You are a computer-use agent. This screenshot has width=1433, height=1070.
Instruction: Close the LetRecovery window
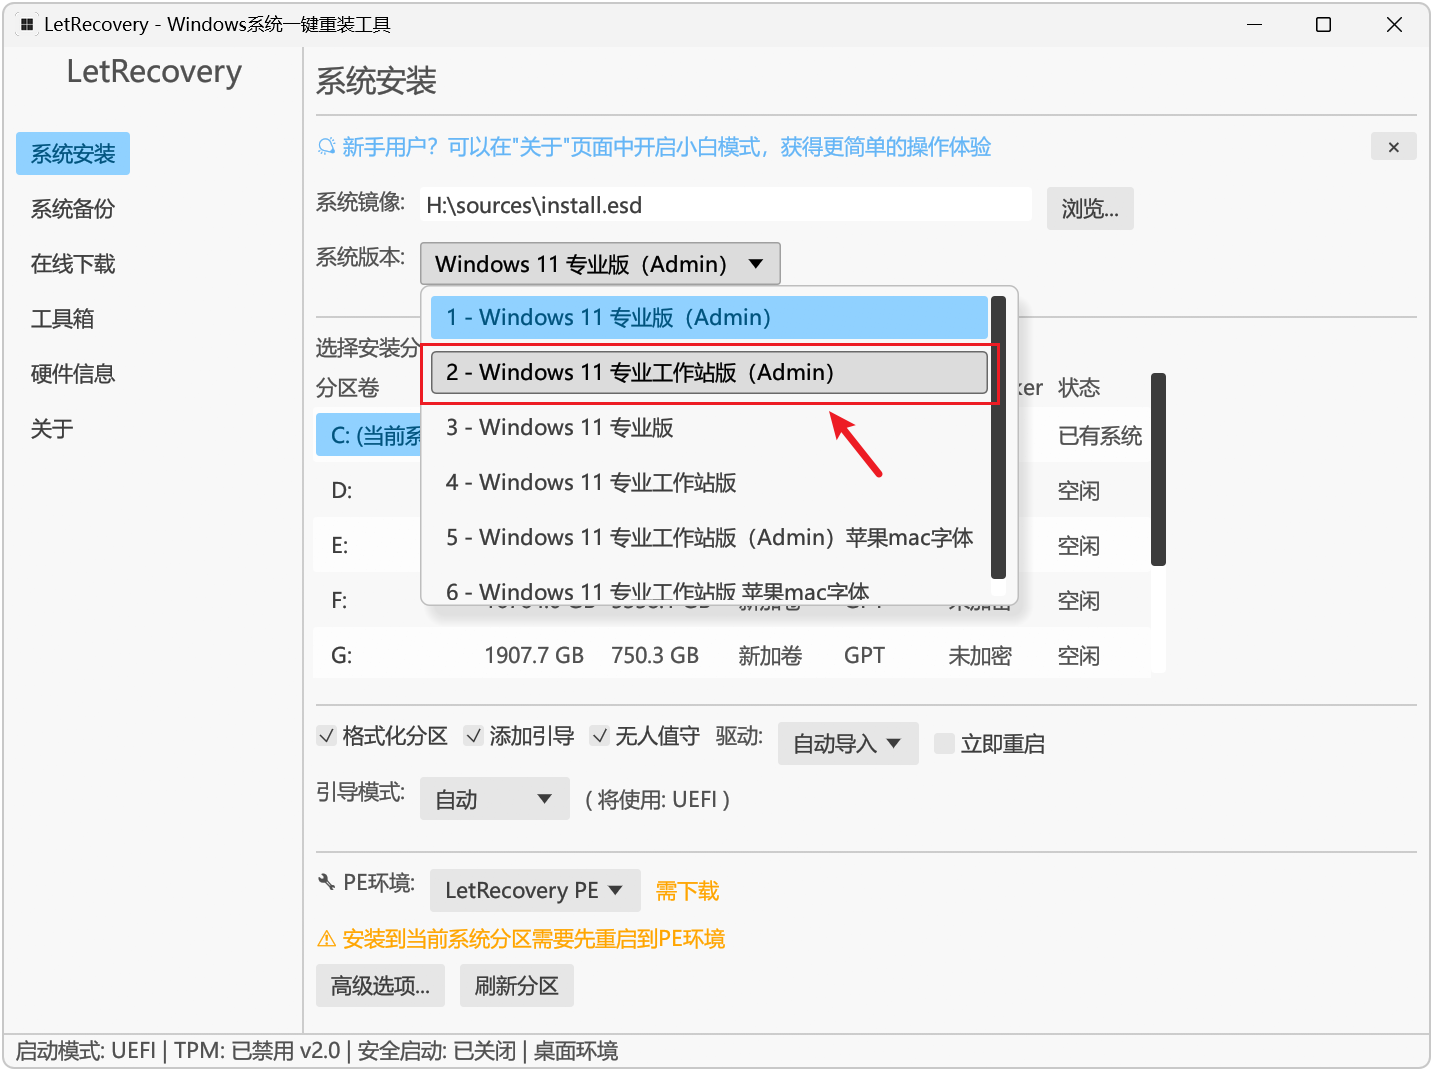tap(1394, 24)
